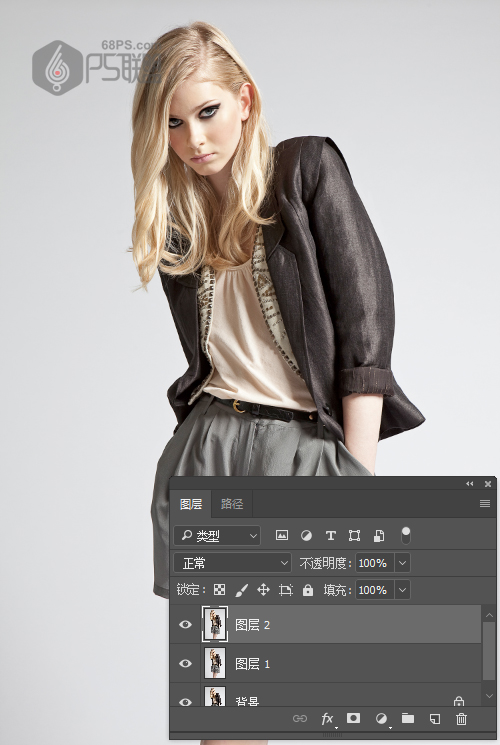The width and height of the screenshot is (500, 745).
Task: Open 类型 filter type dropdown
Action: 217,535
